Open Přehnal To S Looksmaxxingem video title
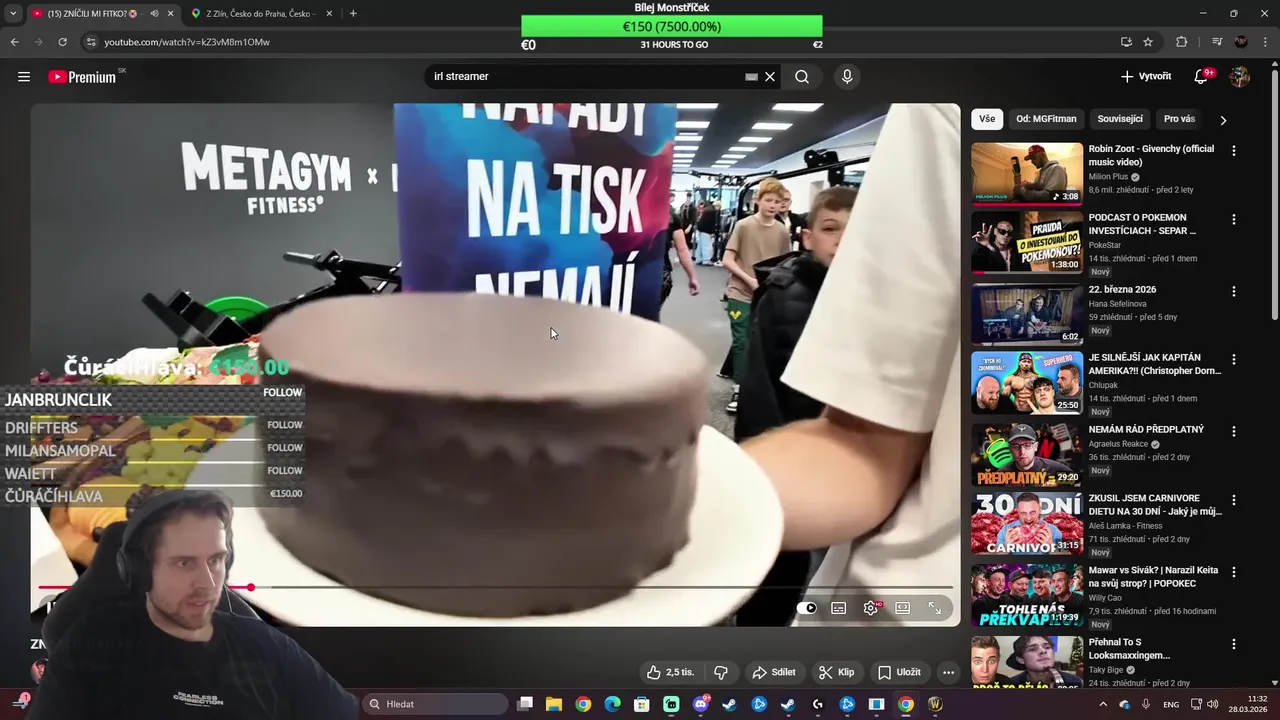1280x720 pixels. click(x=1129, y=649)
